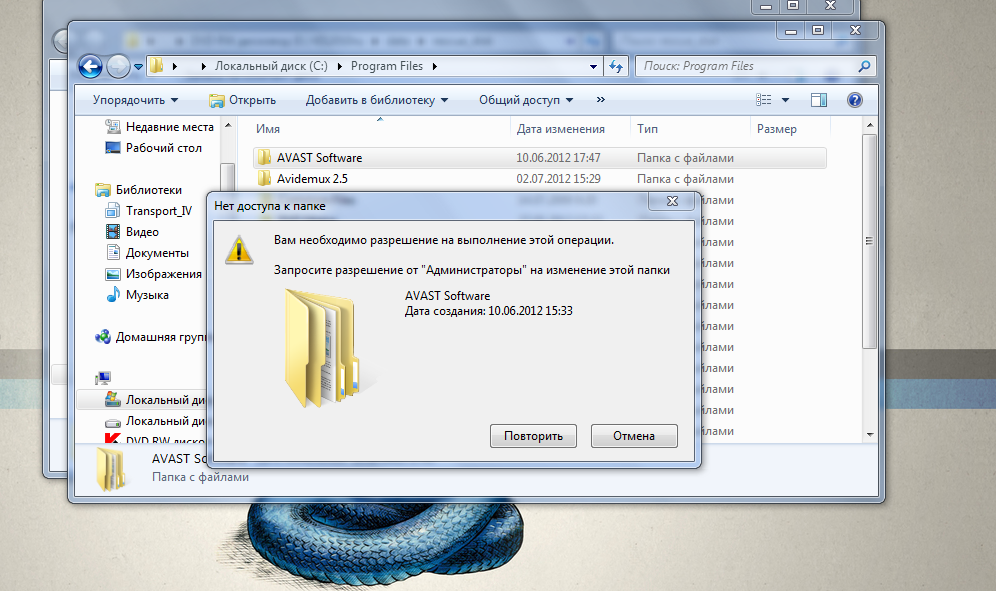This screenshot has width=996, height=591.
Task: Open Добавить в библиотеку menu
Action: tap(377, 100)
